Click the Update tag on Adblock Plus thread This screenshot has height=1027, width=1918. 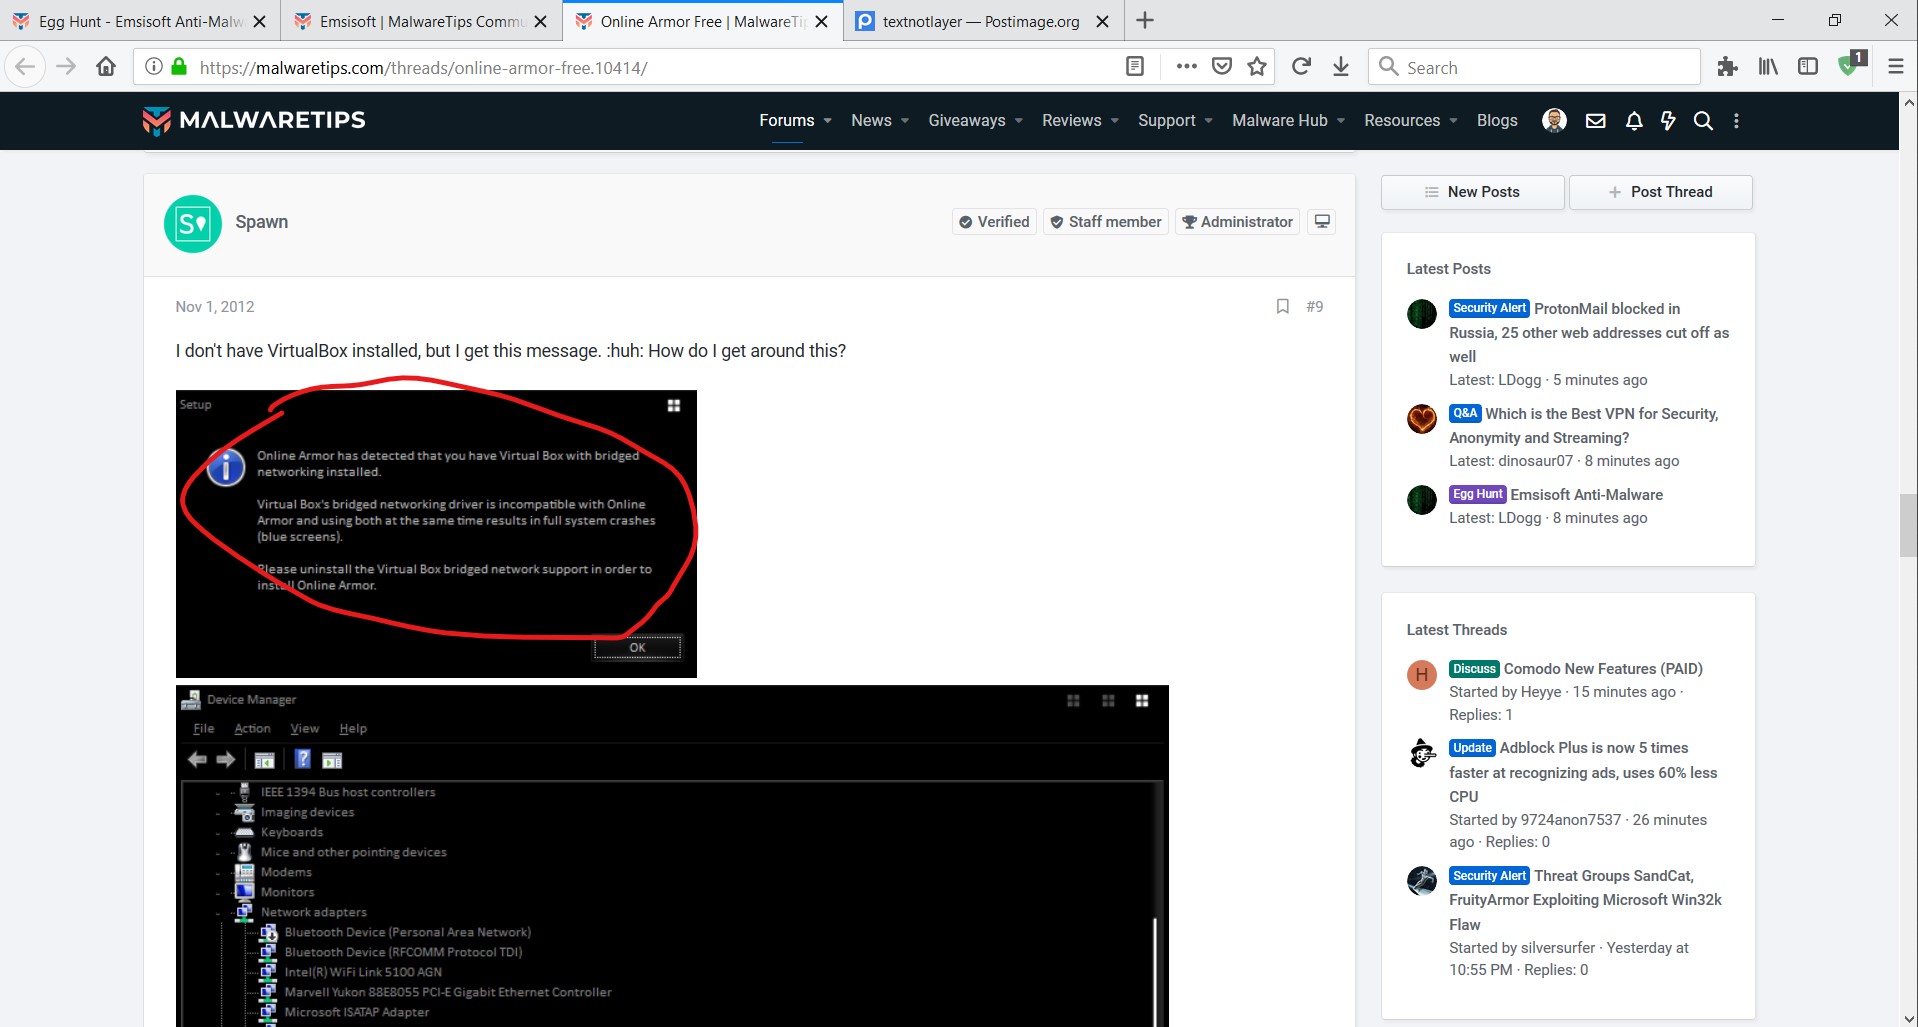(1472, 748)
